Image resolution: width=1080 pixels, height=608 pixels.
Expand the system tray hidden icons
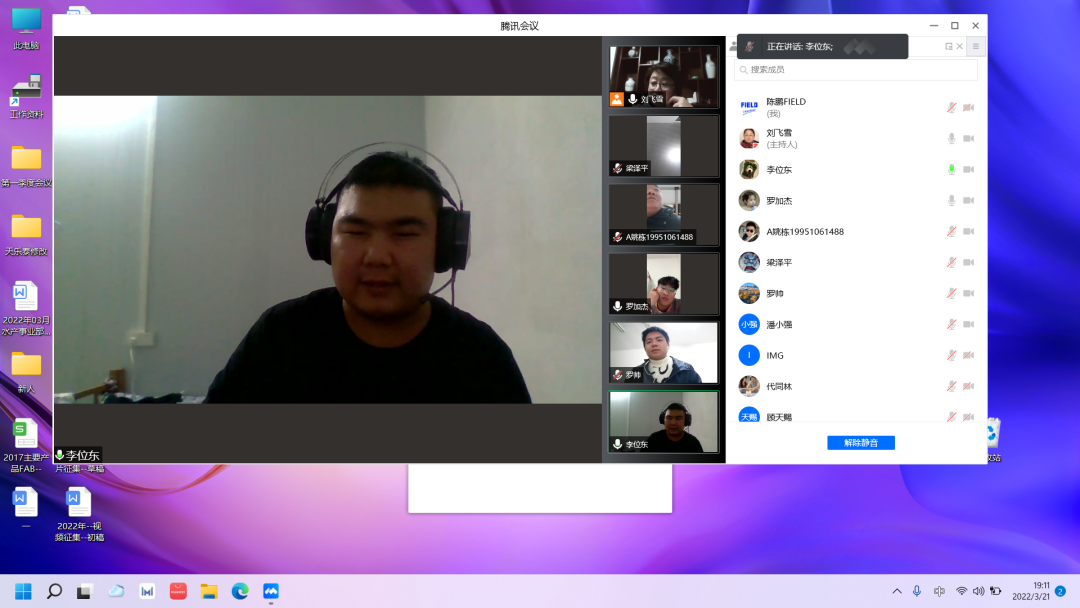(897, 591)
